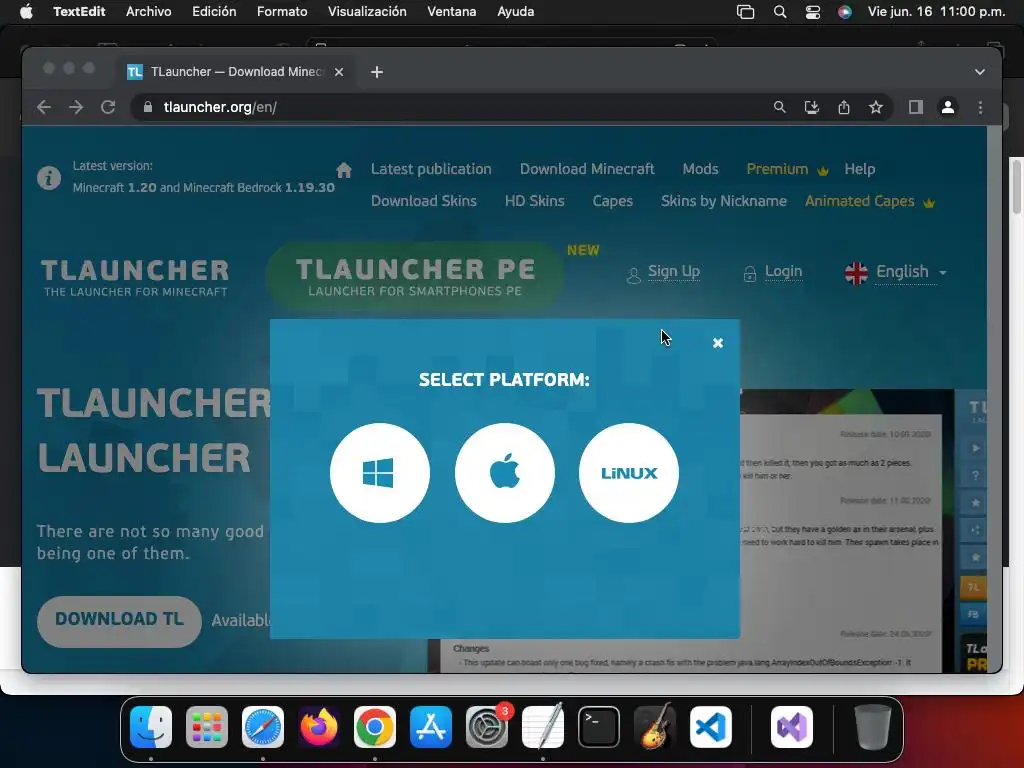Viewport: 1024px width, 768px height.
Task: Open Latest publication page
Action: (x=431, y=169)
